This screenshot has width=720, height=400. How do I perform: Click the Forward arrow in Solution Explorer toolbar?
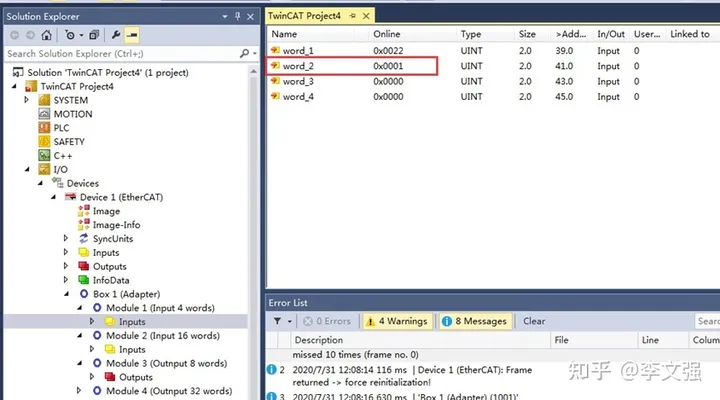tap(30, 35)
